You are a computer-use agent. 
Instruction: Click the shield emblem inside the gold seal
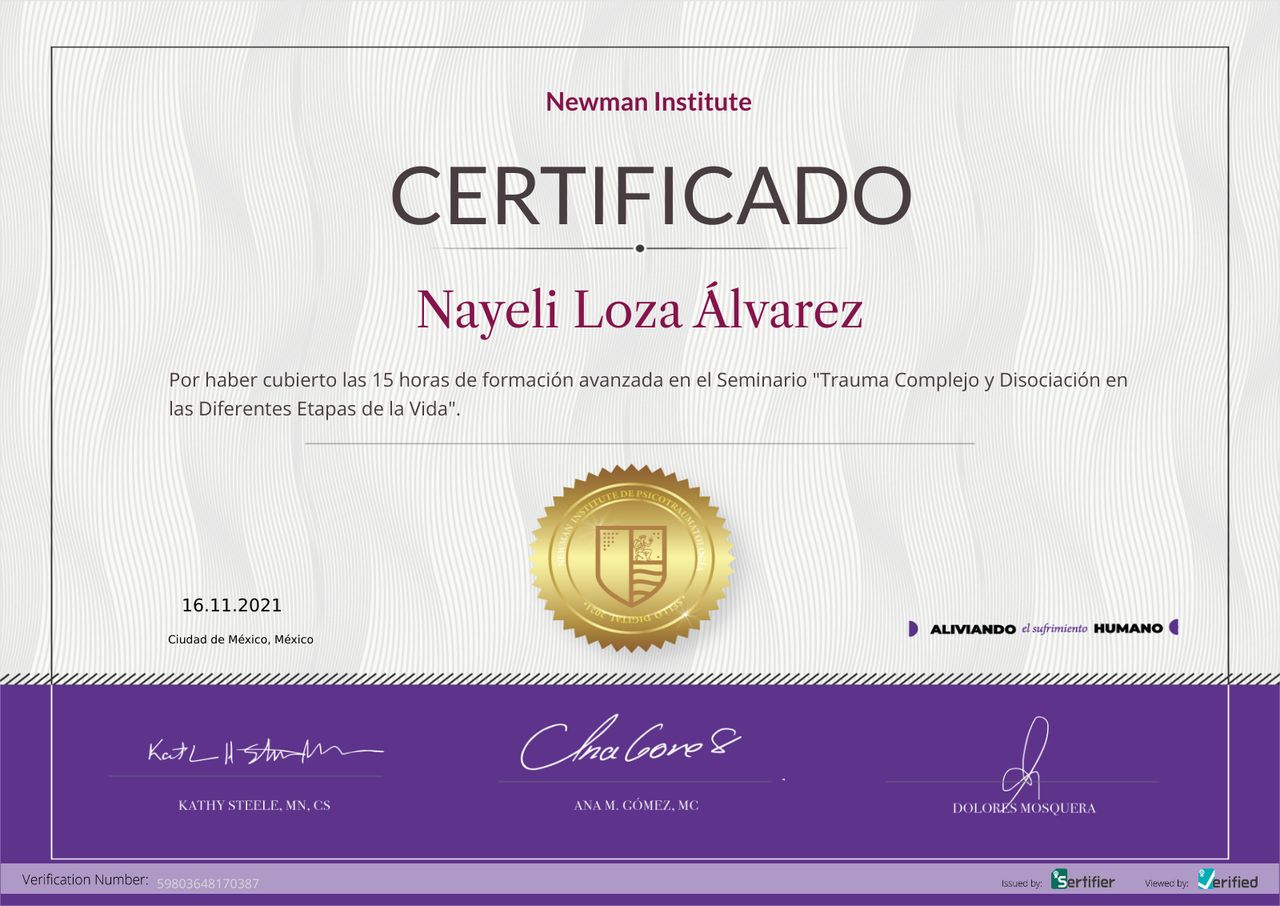[x=631, y=564]
